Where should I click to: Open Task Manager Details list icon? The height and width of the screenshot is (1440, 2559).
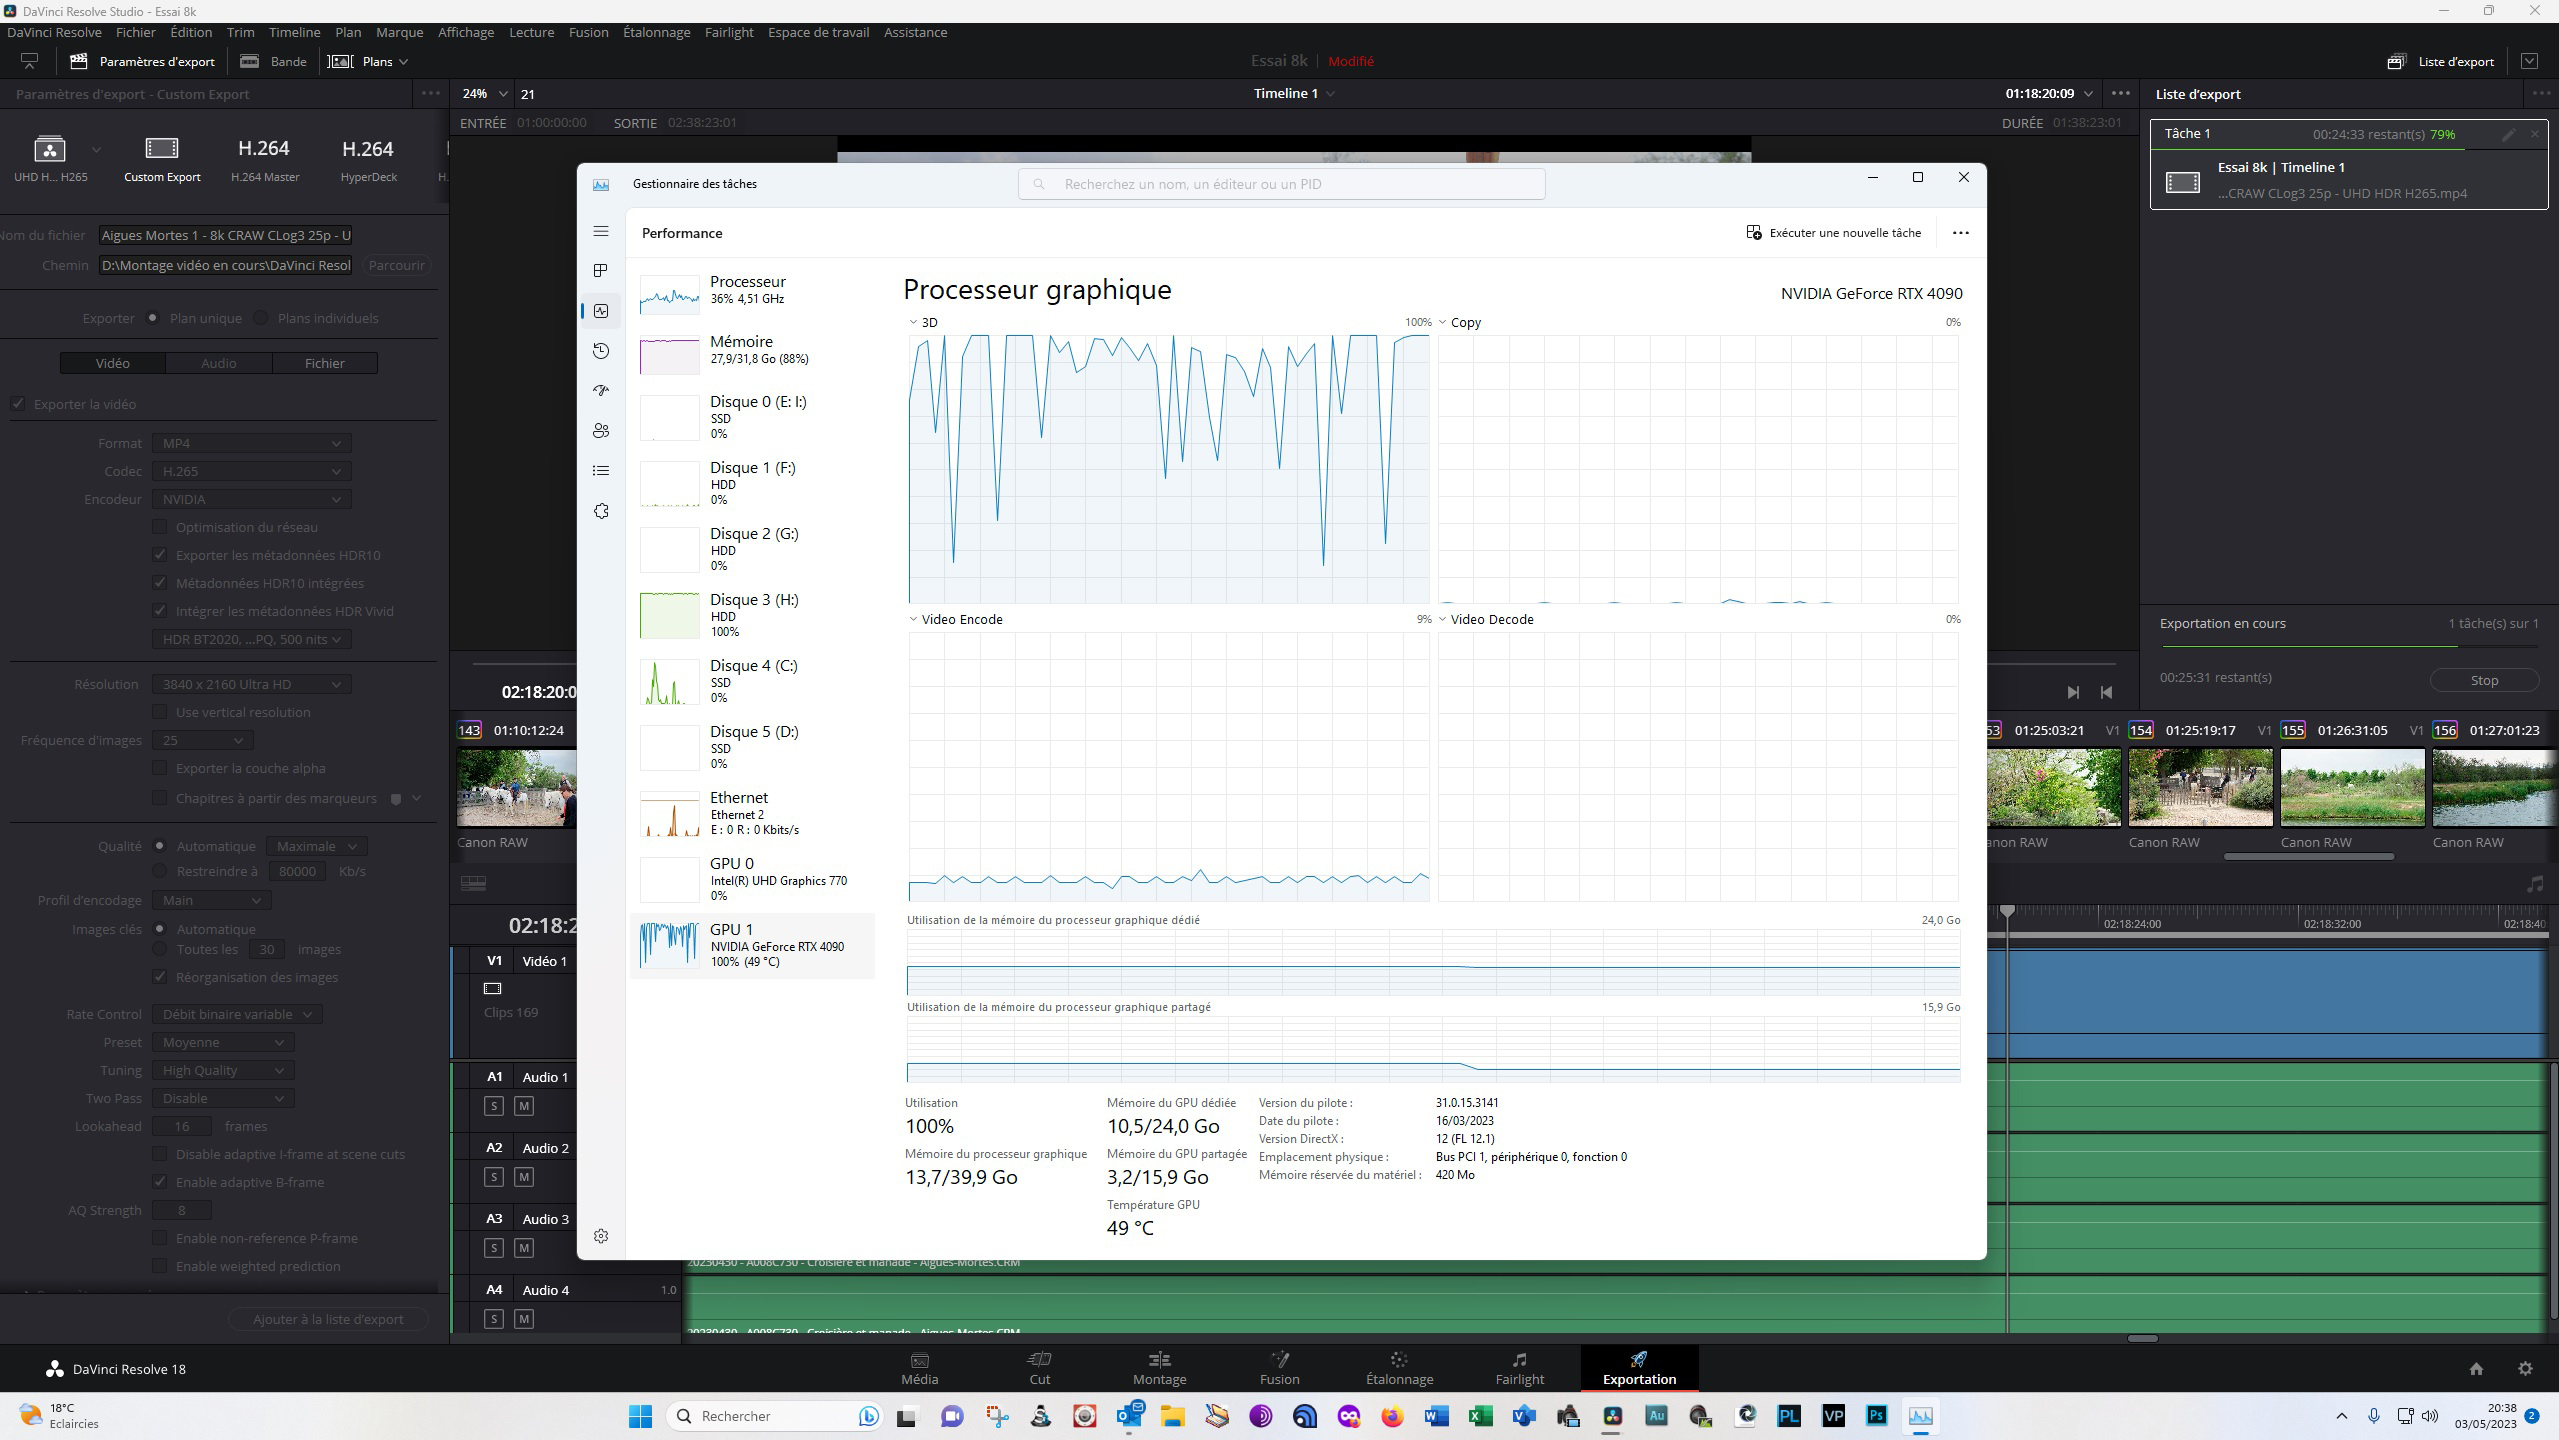click(601, 471)
